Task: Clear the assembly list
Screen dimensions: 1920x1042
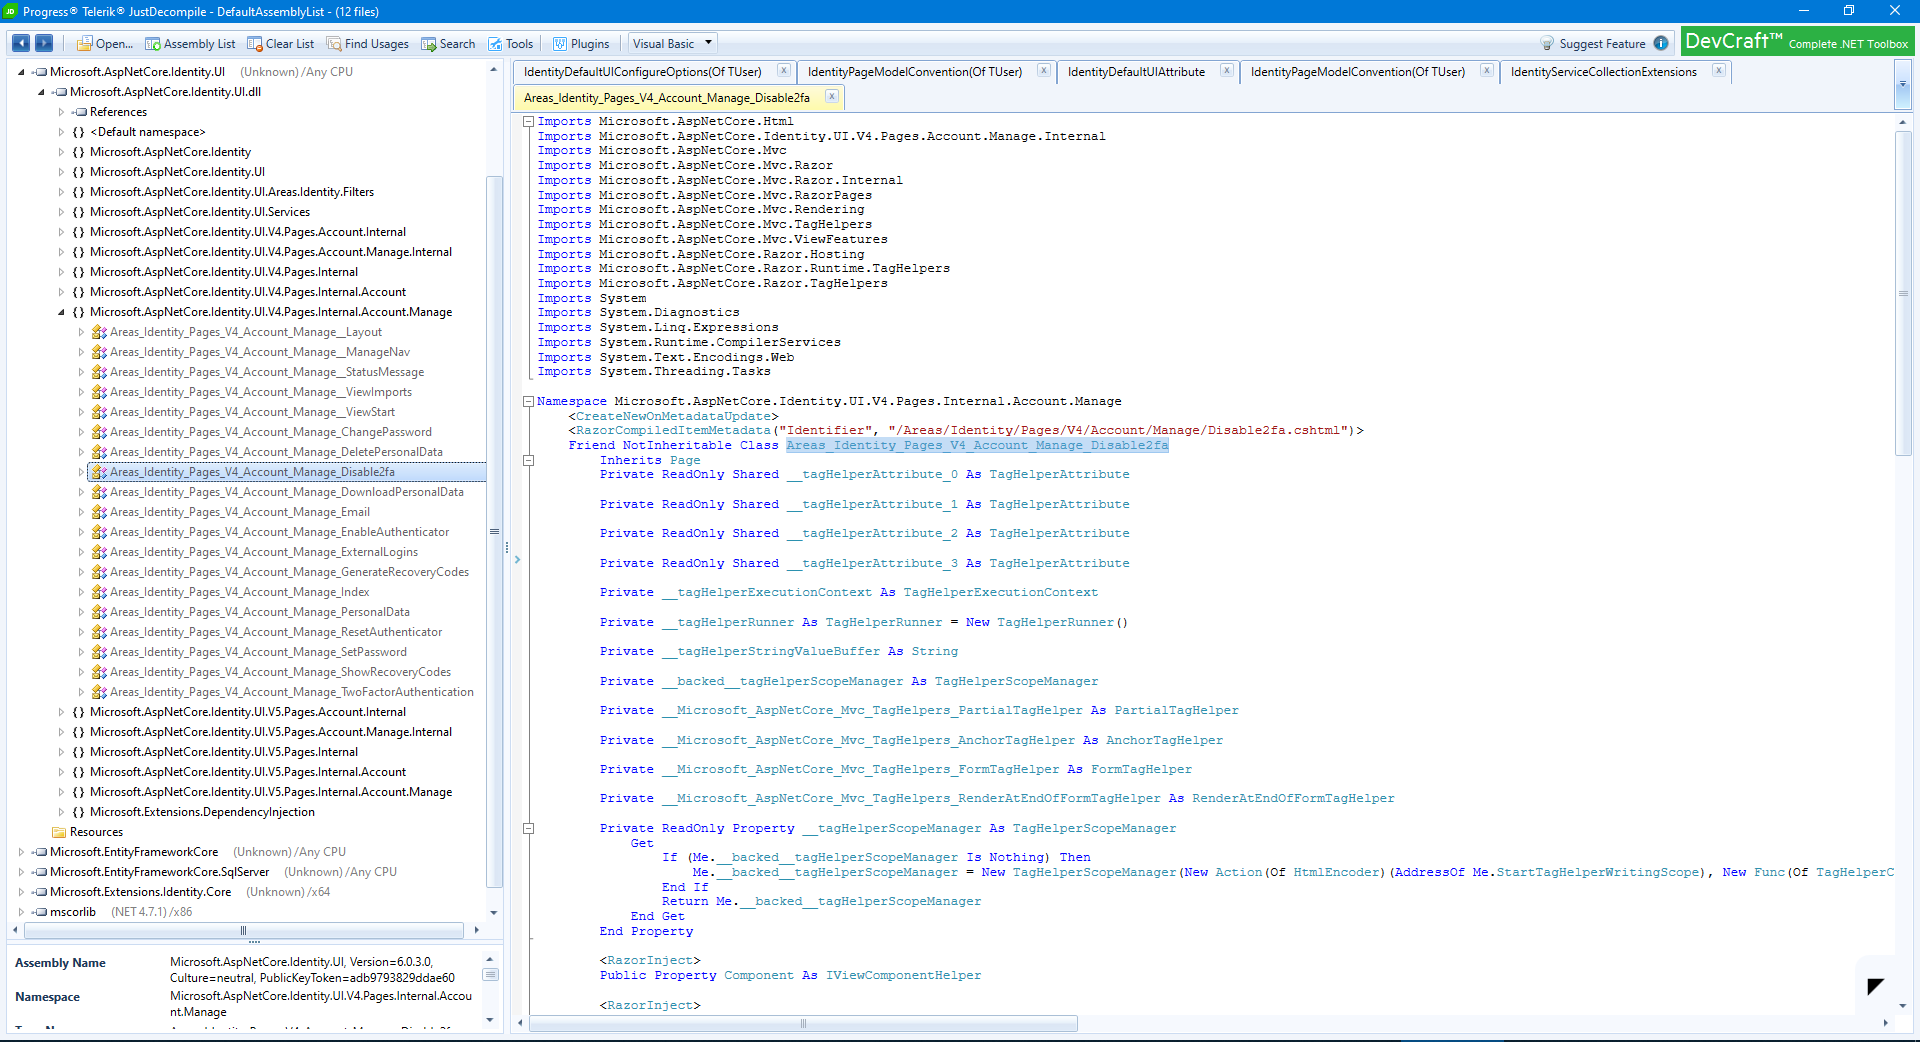Action: pyautogui.click(x=281, y=44)
